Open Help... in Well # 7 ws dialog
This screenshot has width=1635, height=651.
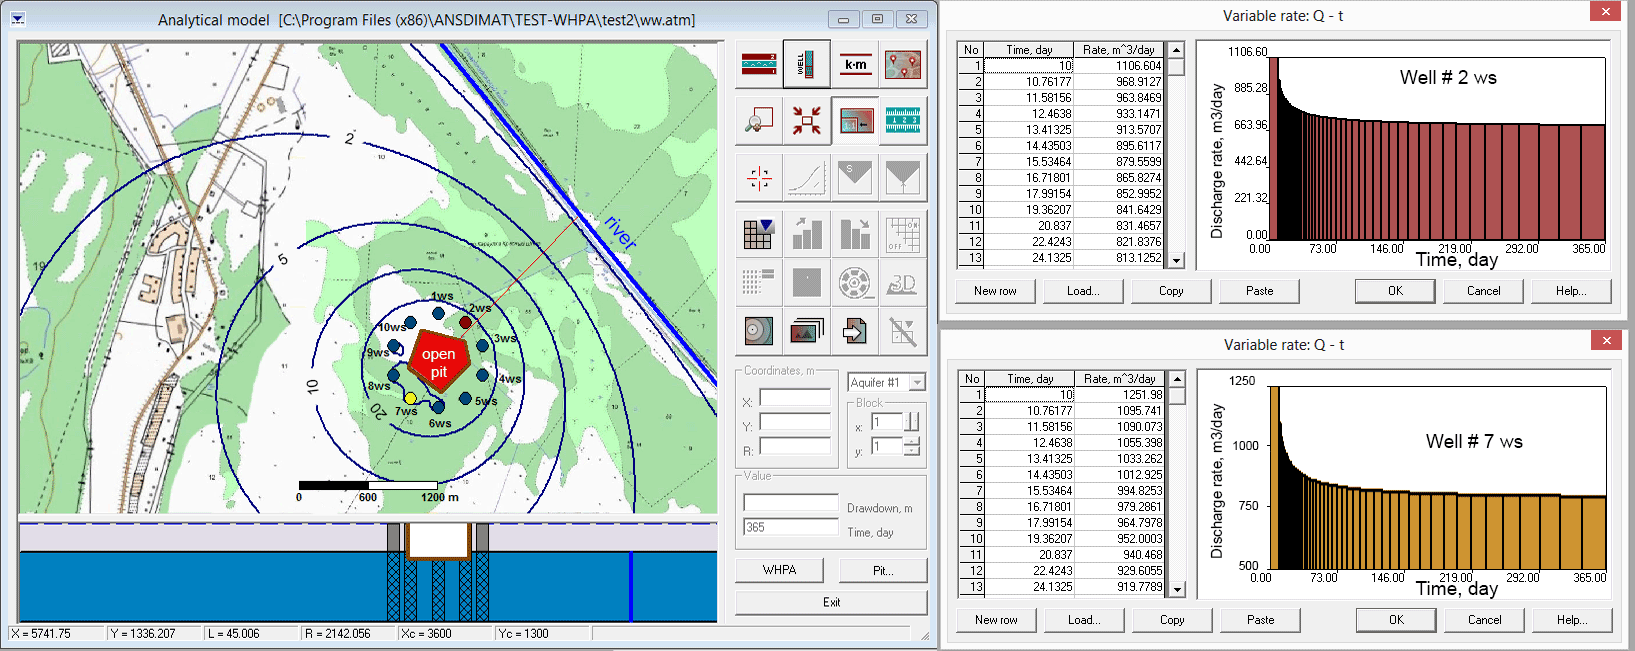pyautogui.click(x=1572, y=620)
